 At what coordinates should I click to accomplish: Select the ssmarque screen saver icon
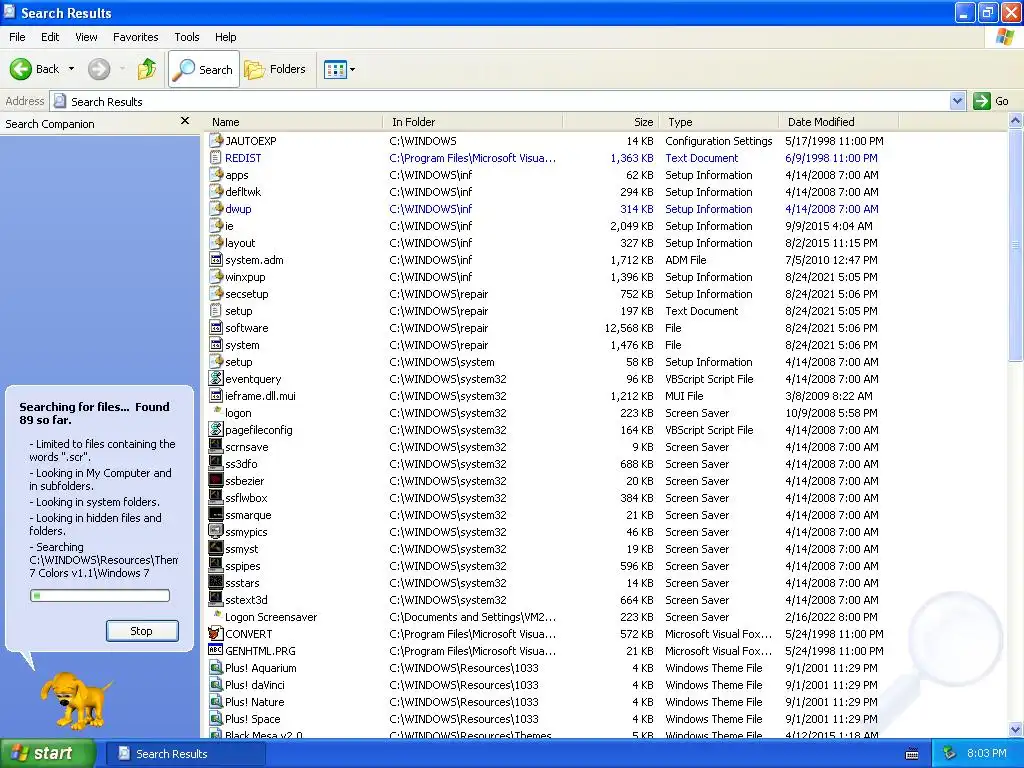coord(216,514)
